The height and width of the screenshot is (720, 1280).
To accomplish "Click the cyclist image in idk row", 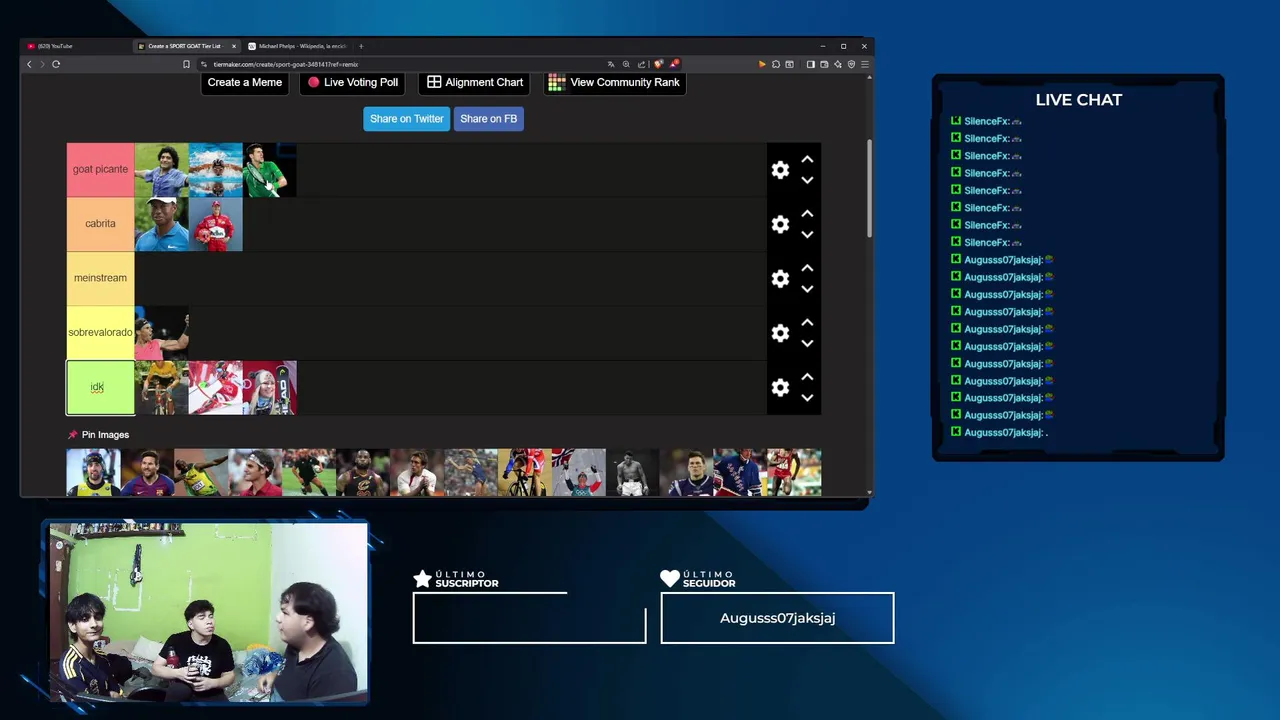I will coord(161,388).
